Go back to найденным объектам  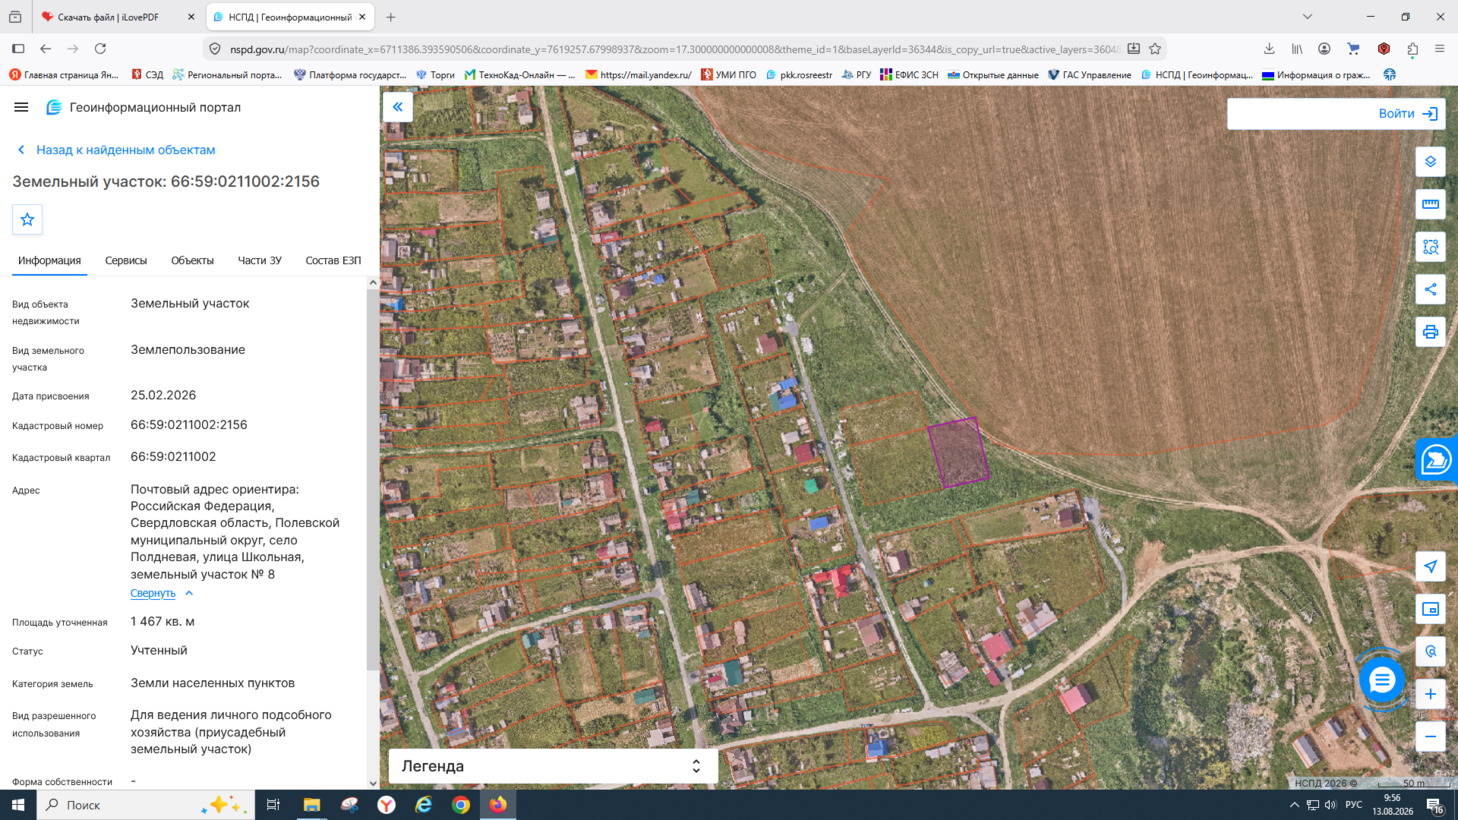click(x=115, y=150)
